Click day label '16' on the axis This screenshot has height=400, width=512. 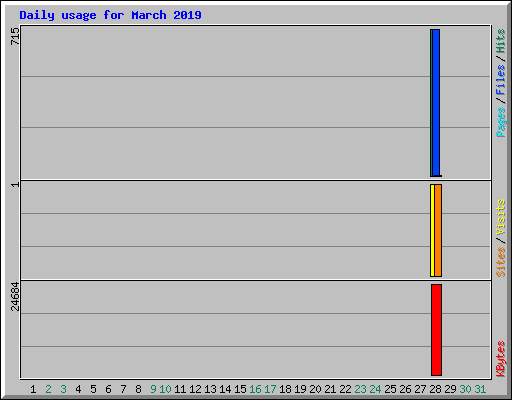255,389
